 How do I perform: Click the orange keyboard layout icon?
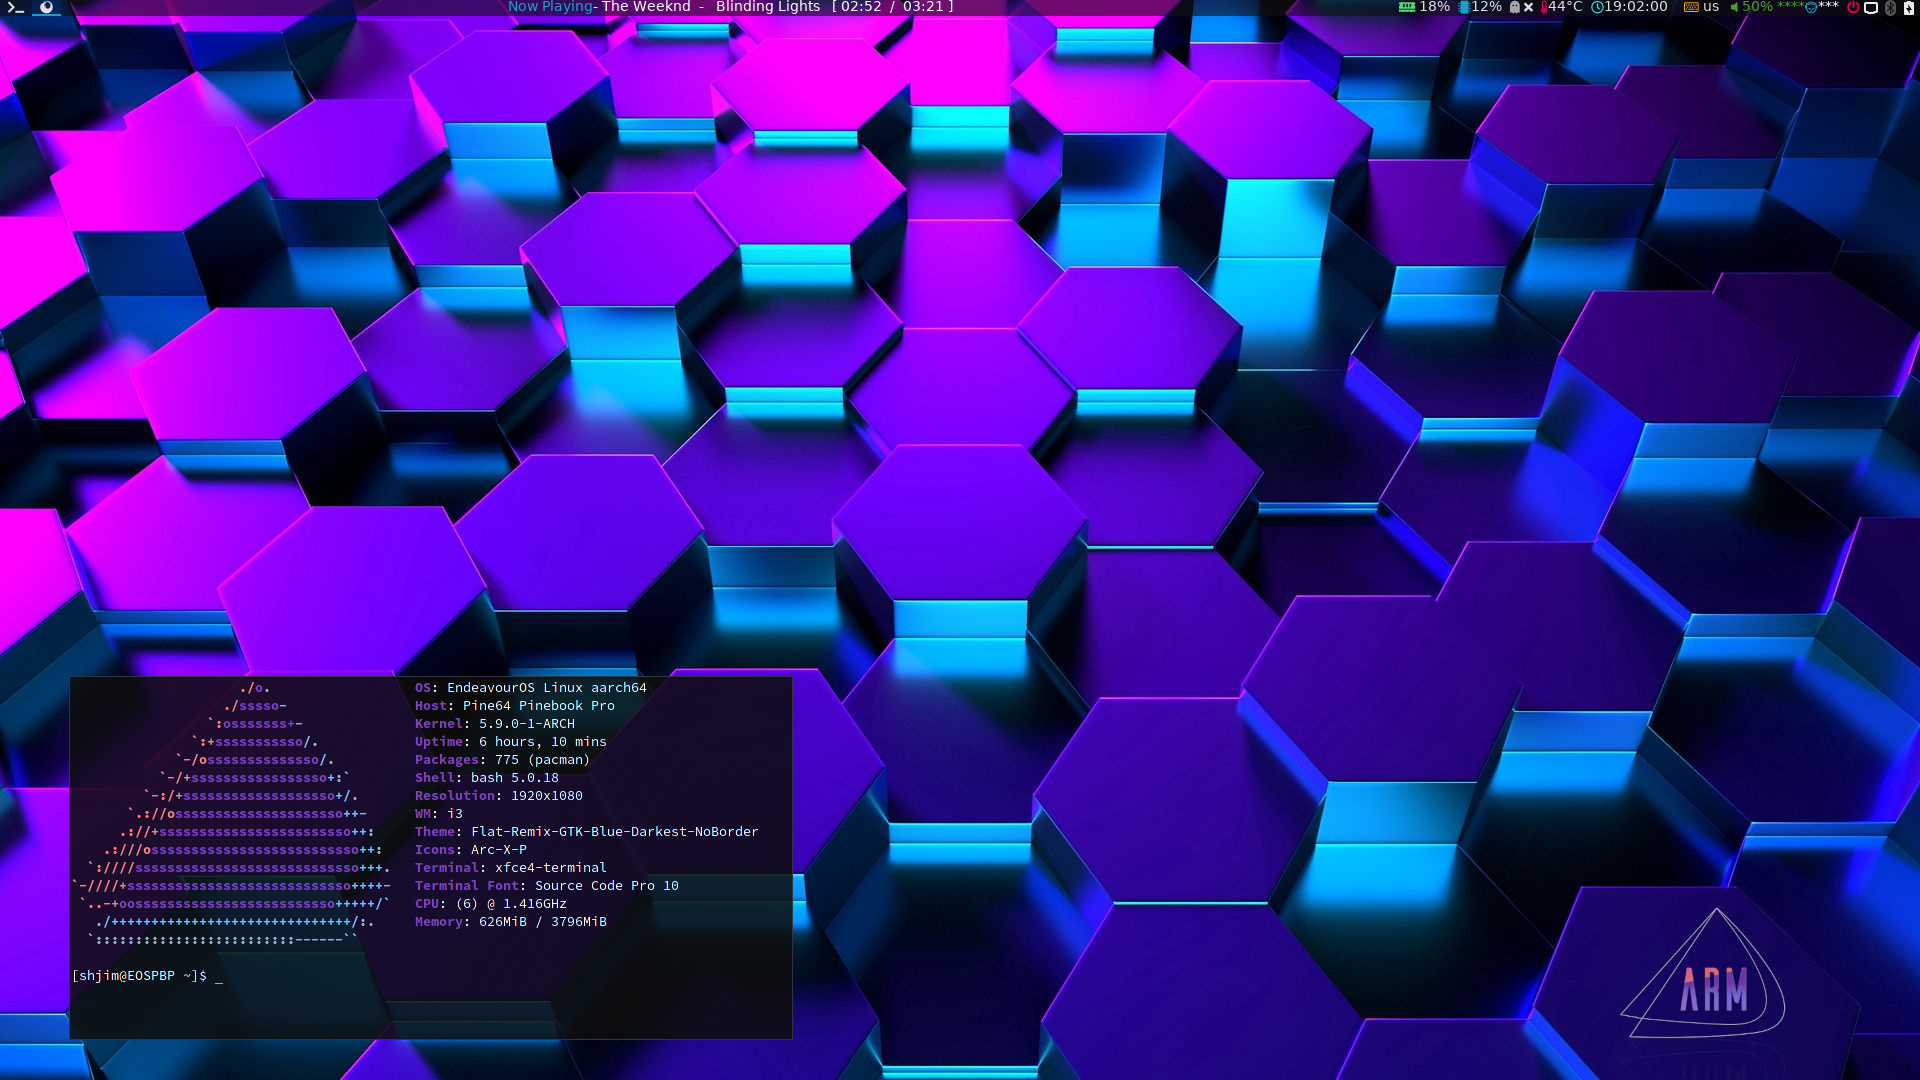click(1691, 7)
